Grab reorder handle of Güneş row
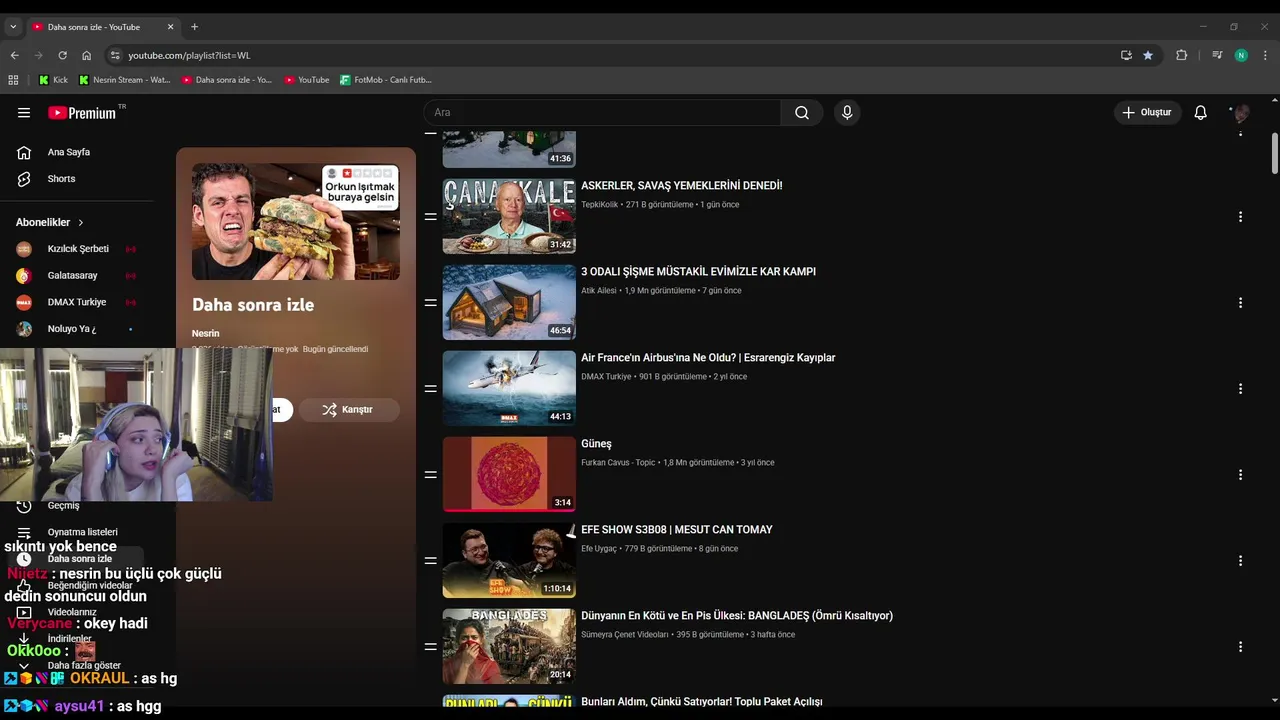The height and width of the screenshot is (720, 1280). (430, 475)
